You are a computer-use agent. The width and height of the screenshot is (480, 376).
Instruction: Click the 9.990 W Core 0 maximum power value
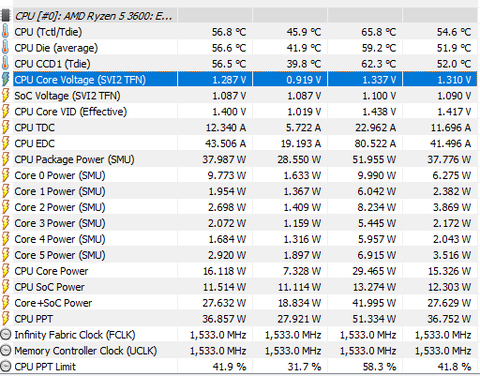tap(377, 176)
